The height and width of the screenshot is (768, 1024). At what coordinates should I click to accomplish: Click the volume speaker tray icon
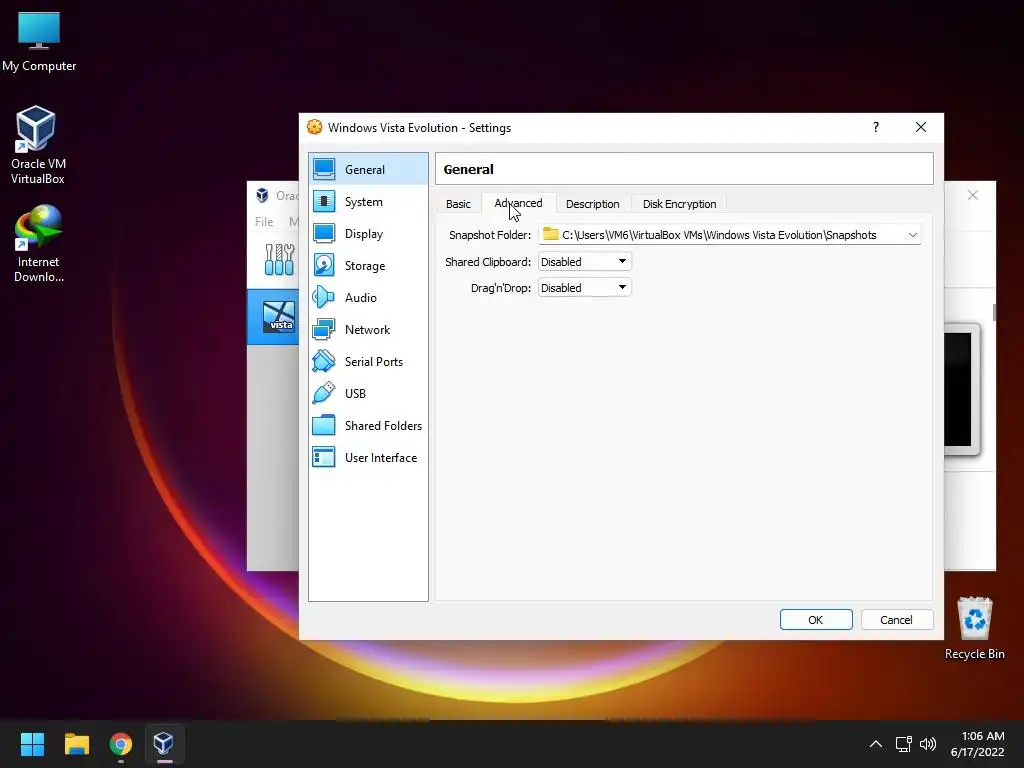(x=927, y=744)
